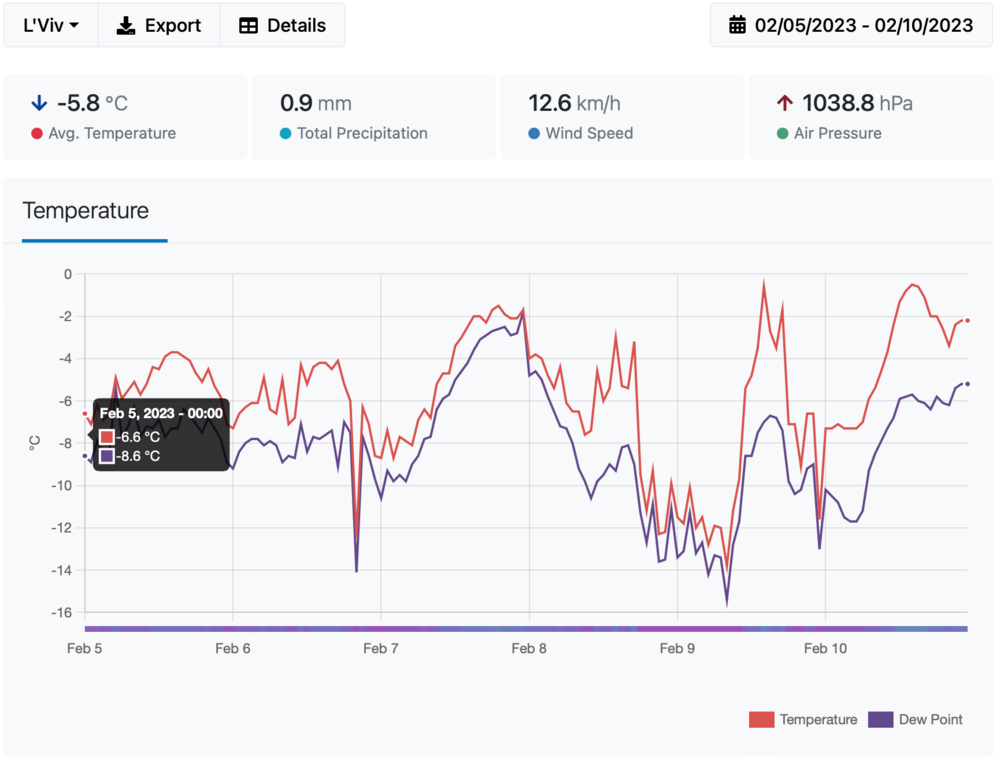This screenshot has width=1000, height=767.
Task: Click the blue down arrow beside temperature
Action: coord(39,103)
